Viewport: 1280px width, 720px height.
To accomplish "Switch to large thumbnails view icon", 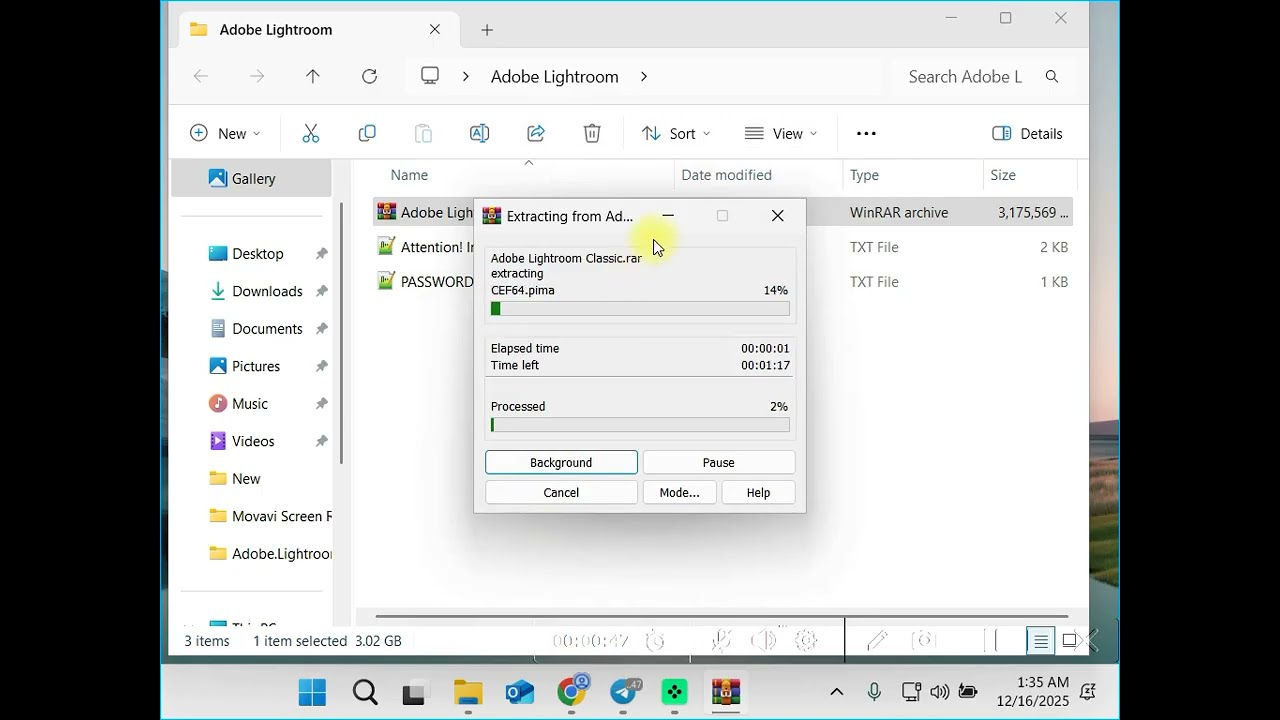I will point(1069,641).
